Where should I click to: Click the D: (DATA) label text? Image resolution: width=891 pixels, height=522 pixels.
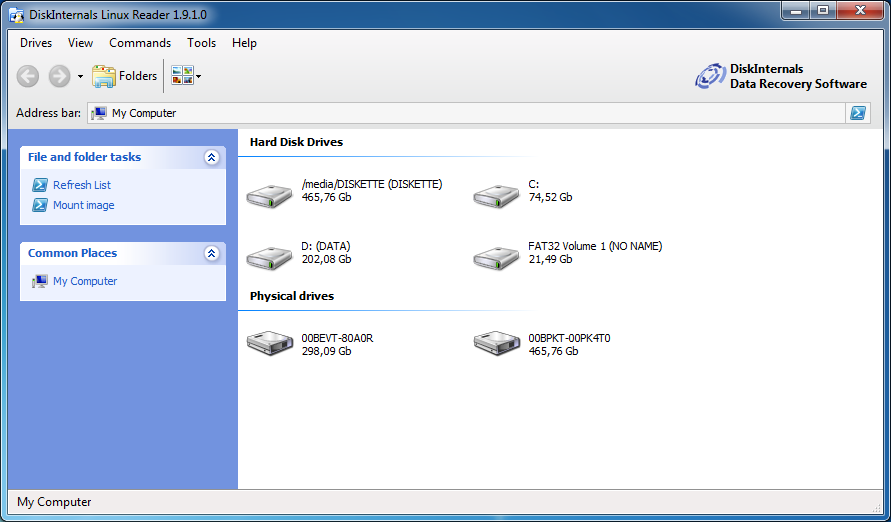[326, 246]
